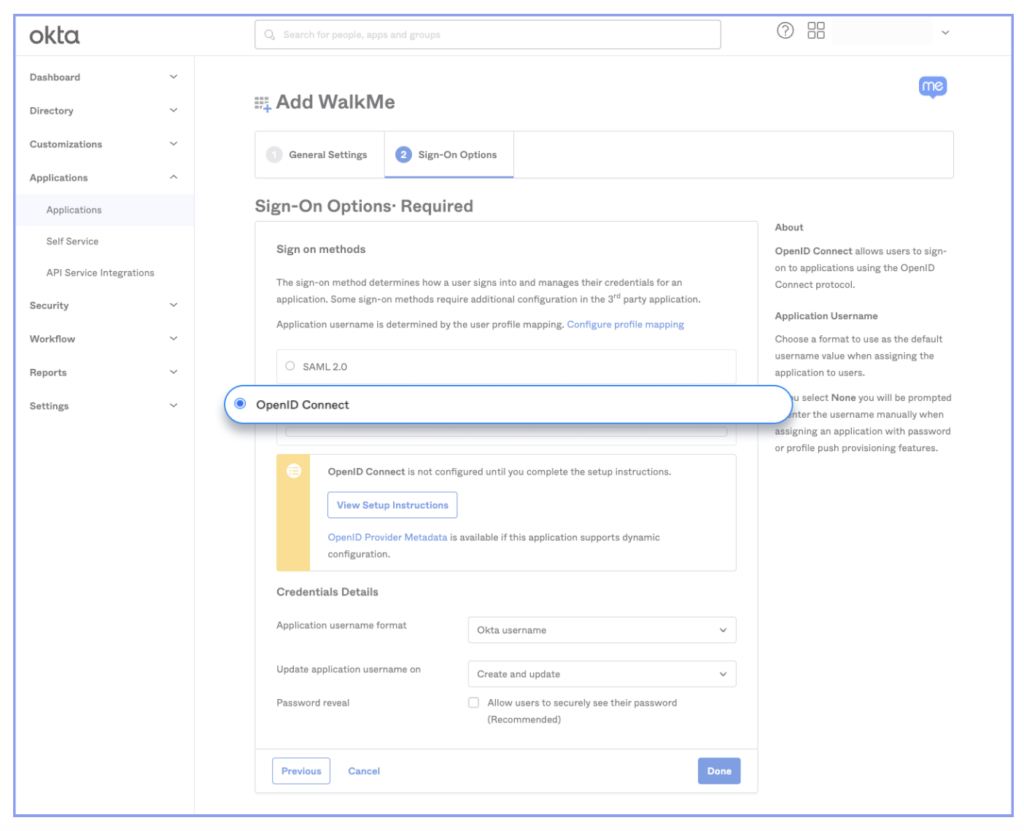Click the yellow warning banner icon
Image resolution: width=1024 pixels, height=831 pixels.
tap(294, 471)
